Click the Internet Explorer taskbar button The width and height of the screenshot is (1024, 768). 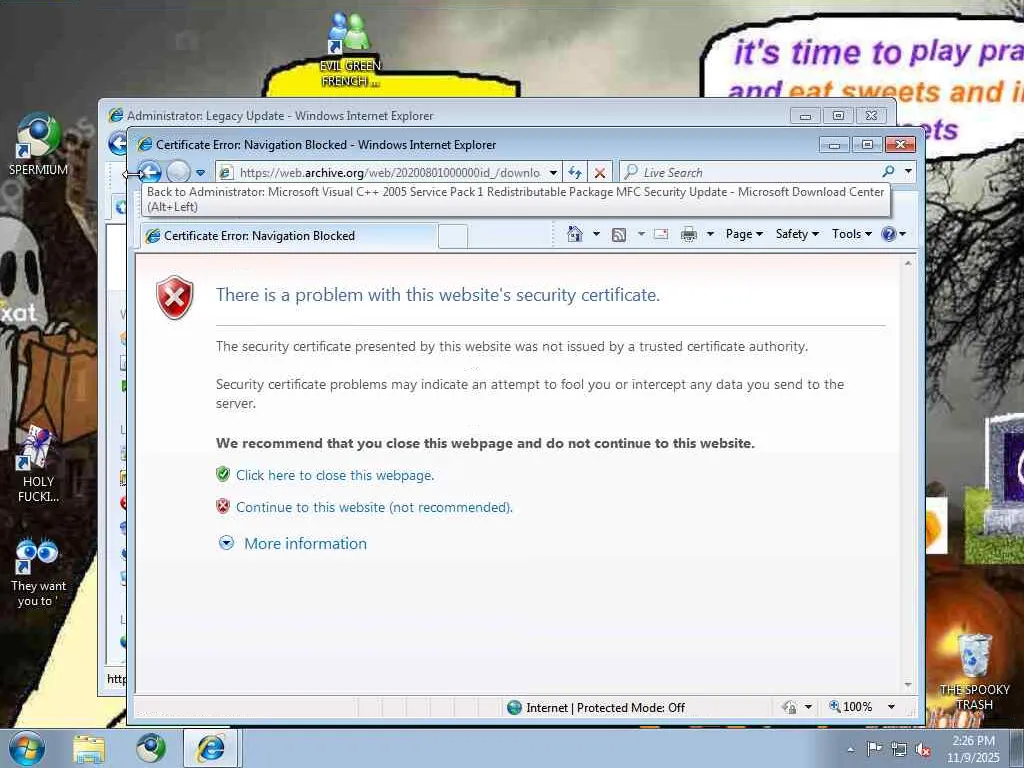tap(211, 748)
